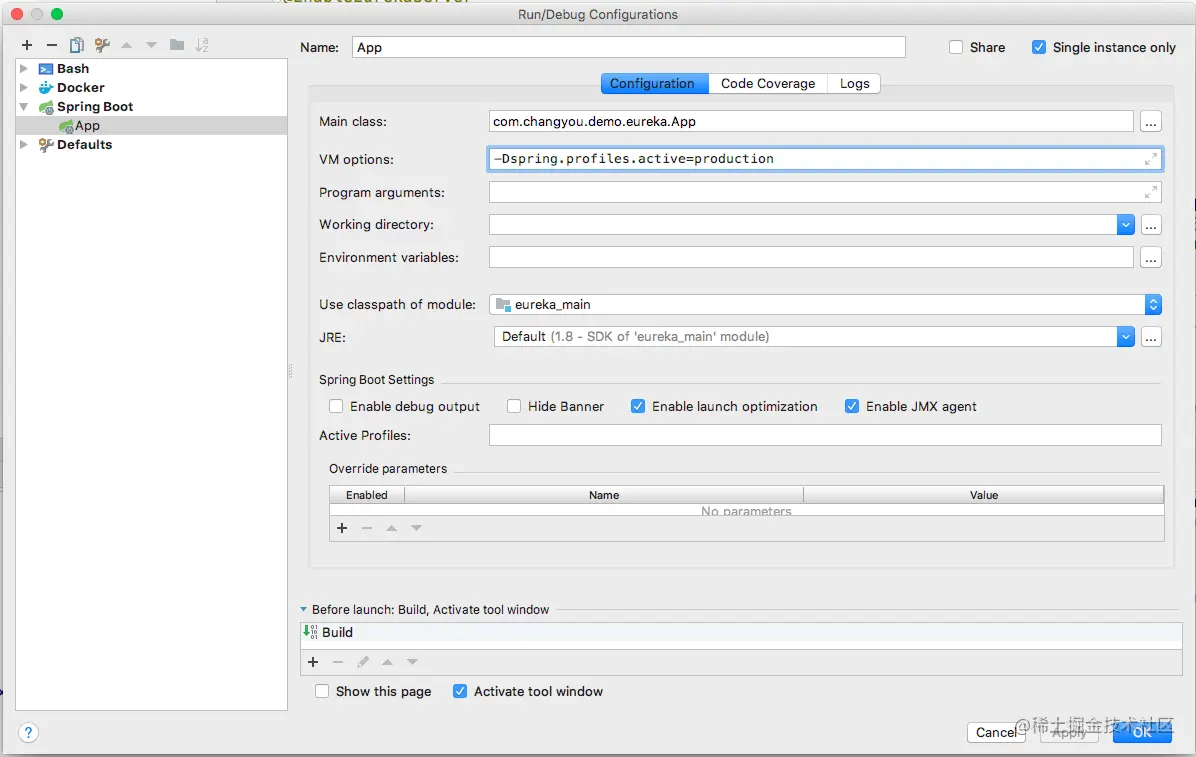Expand VM options field editor icon
The width and height of the screenshot is (1196, 757).
1150,159
